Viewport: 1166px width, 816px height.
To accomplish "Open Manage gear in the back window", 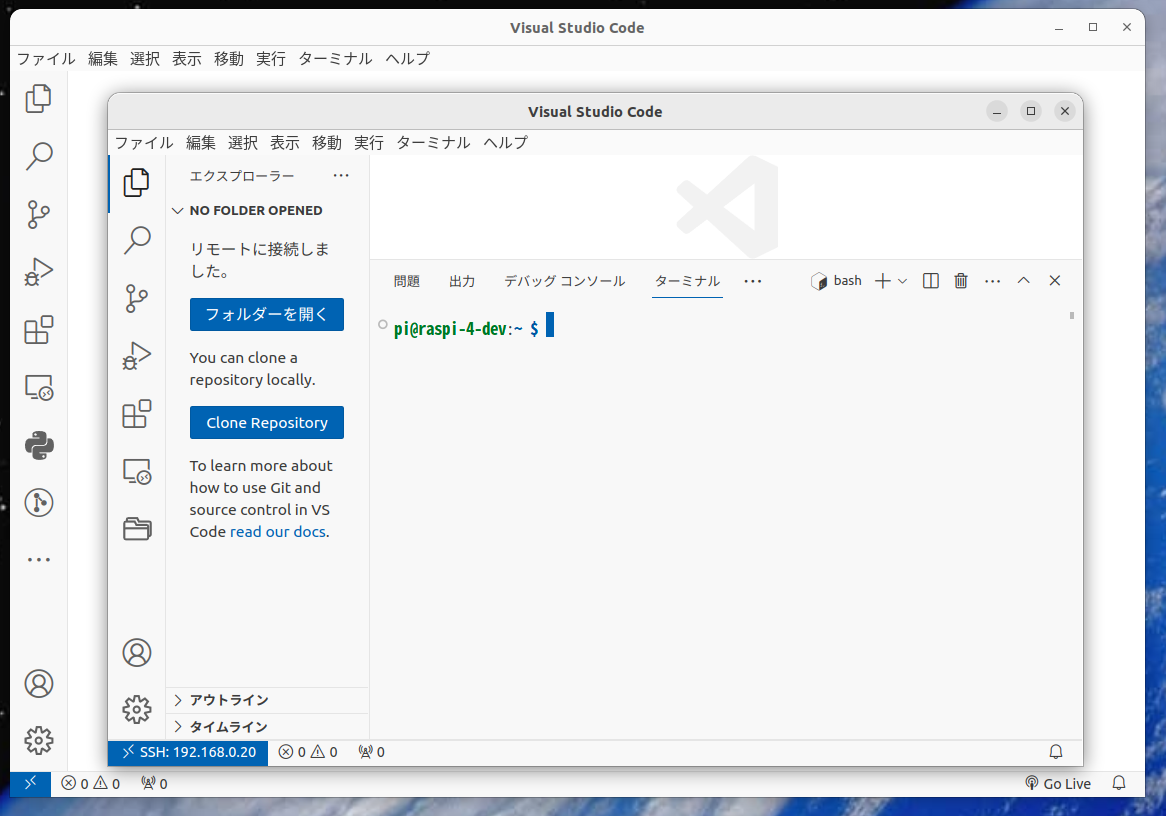I will (x=39, y=740).
